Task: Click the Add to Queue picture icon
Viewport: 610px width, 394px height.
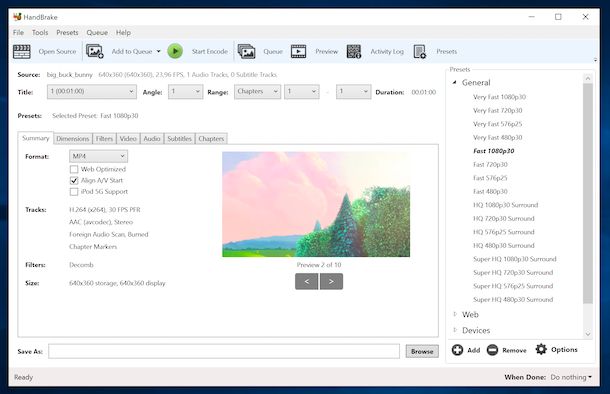Action: point(95,51)
